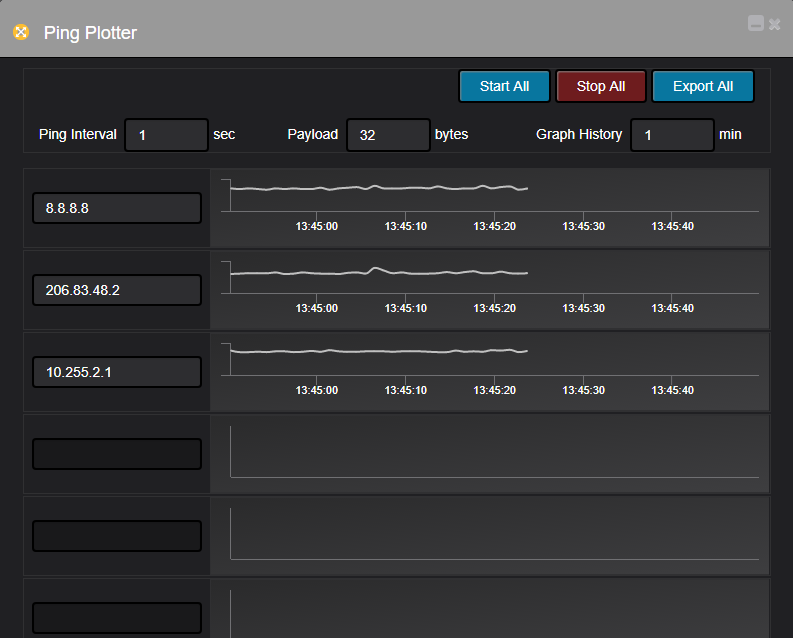793x638 pixels.
Task: Select the 8.8.8.8 host field
Action: click(x=117, y=208)
